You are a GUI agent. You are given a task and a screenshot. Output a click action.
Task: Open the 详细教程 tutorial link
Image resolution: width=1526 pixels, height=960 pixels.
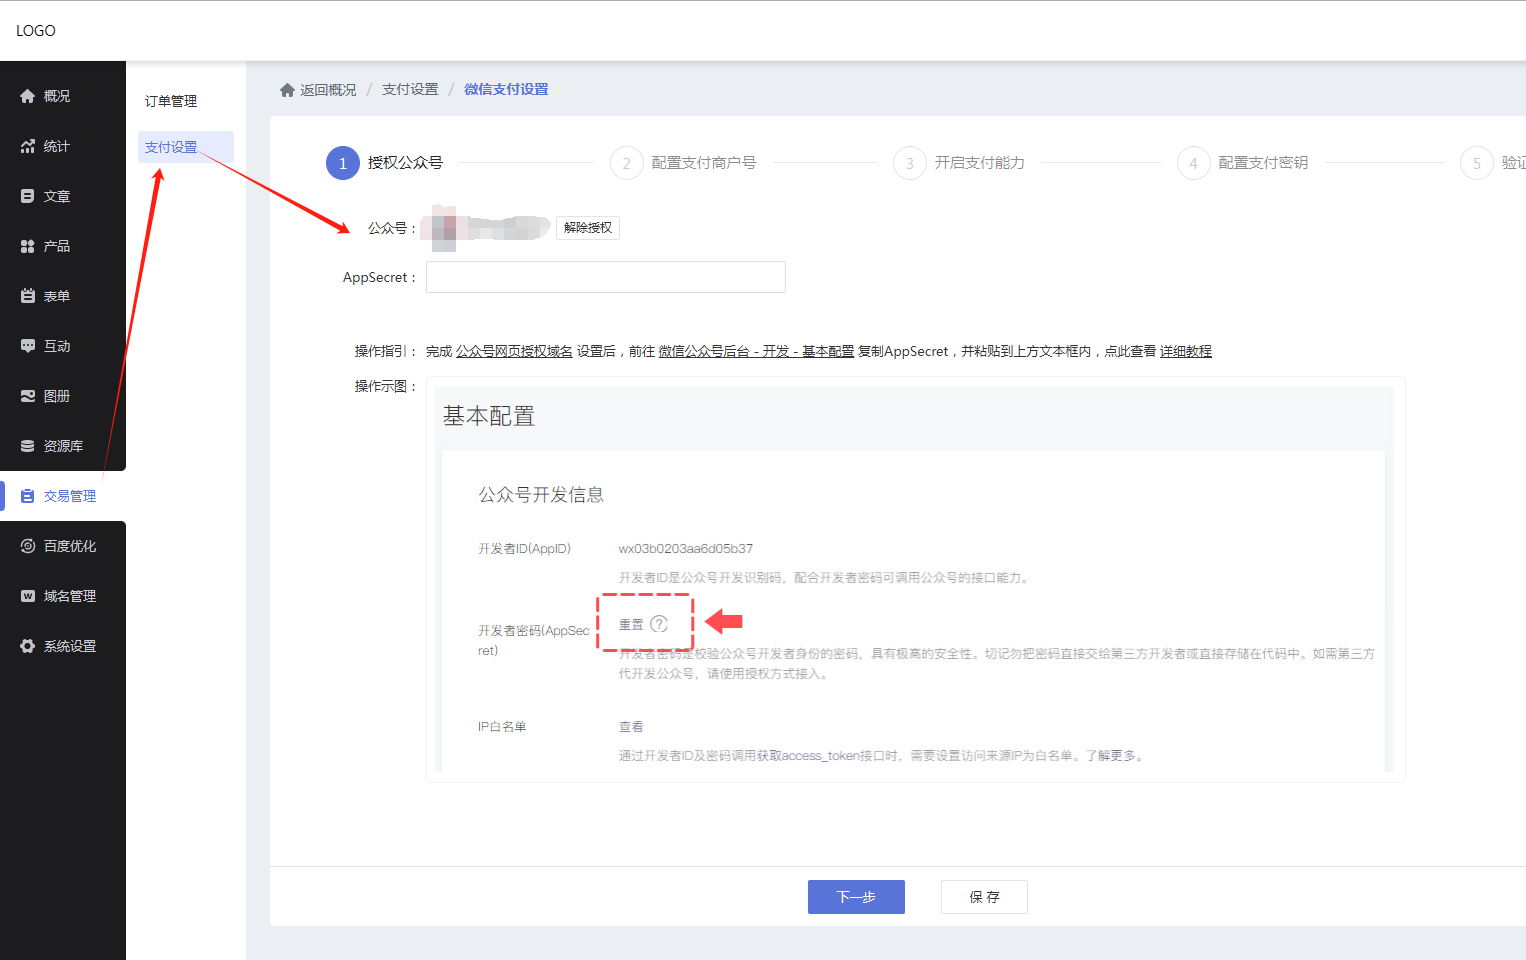[1185, 351]
